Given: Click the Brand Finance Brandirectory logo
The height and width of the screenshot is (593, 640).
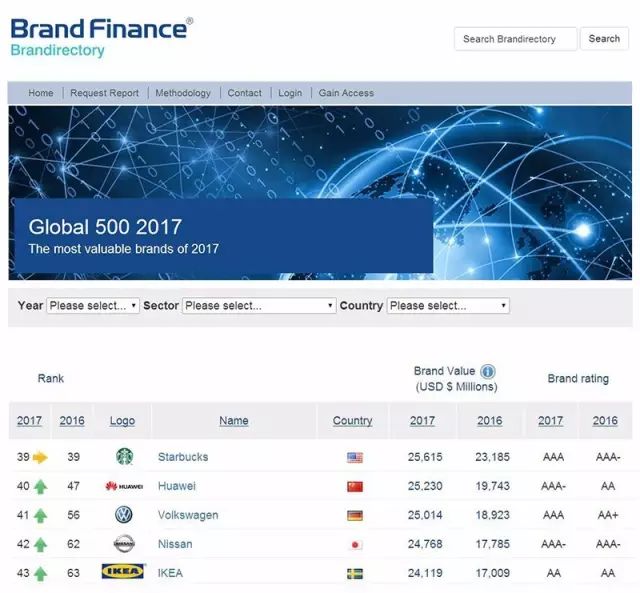Looking at the screenshot, I should tap(101, 38).
